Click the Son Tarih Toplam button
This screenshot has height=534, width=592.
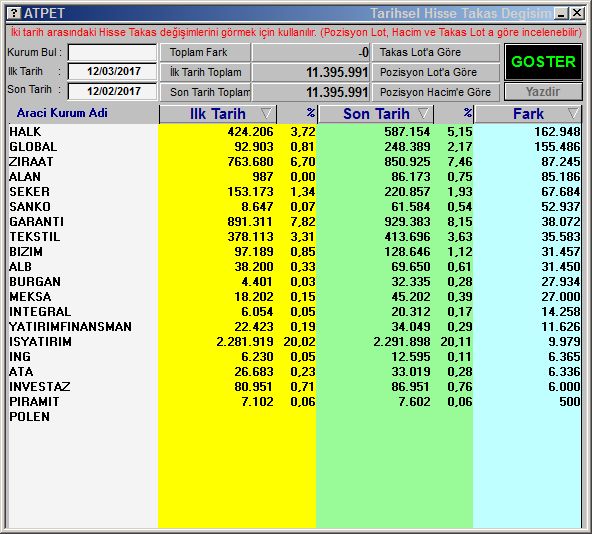click(205, 92)
